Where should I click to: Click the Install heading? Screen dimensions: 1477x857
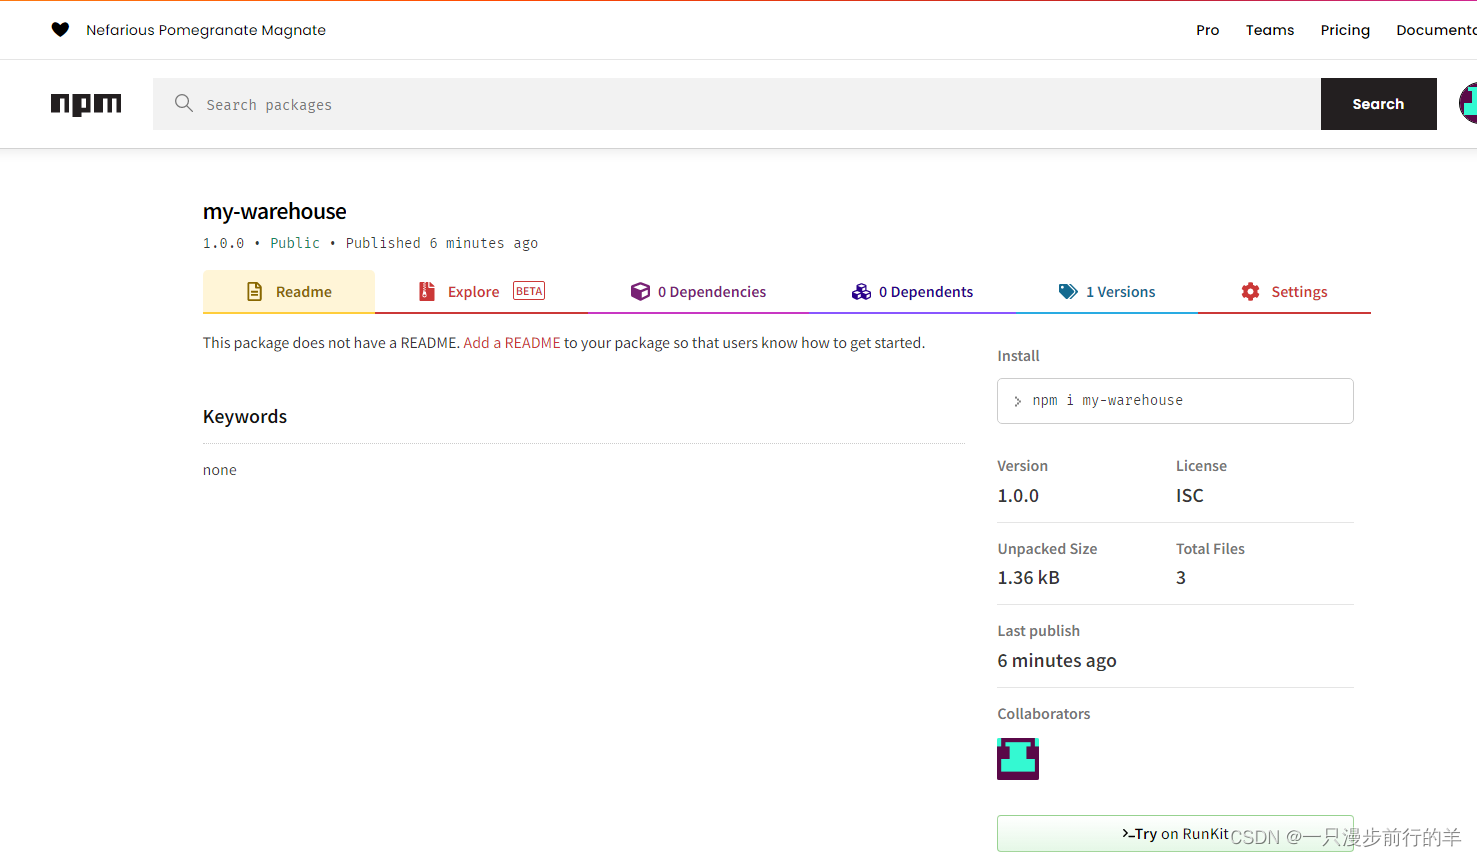click(x=1018, y=356)
